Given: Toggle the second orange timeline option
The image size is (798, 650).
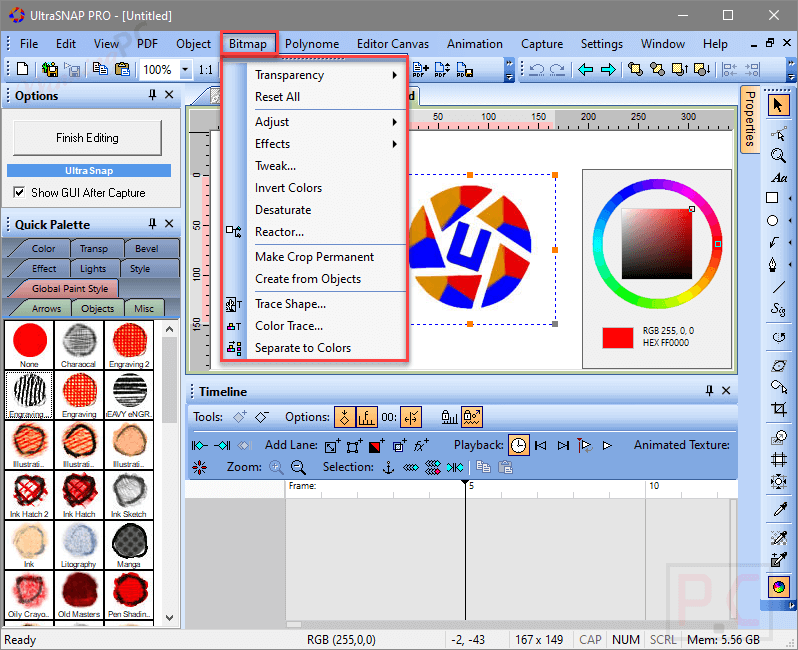Looking at the screenshot, I should pyautogui.click(x=366, y=417).
